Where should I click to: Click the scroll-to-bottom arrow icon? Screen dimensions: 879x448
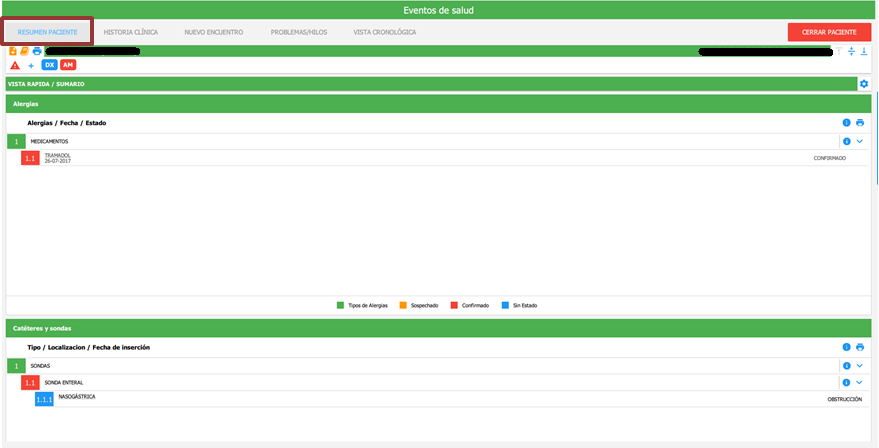click(x=864, y=51)
